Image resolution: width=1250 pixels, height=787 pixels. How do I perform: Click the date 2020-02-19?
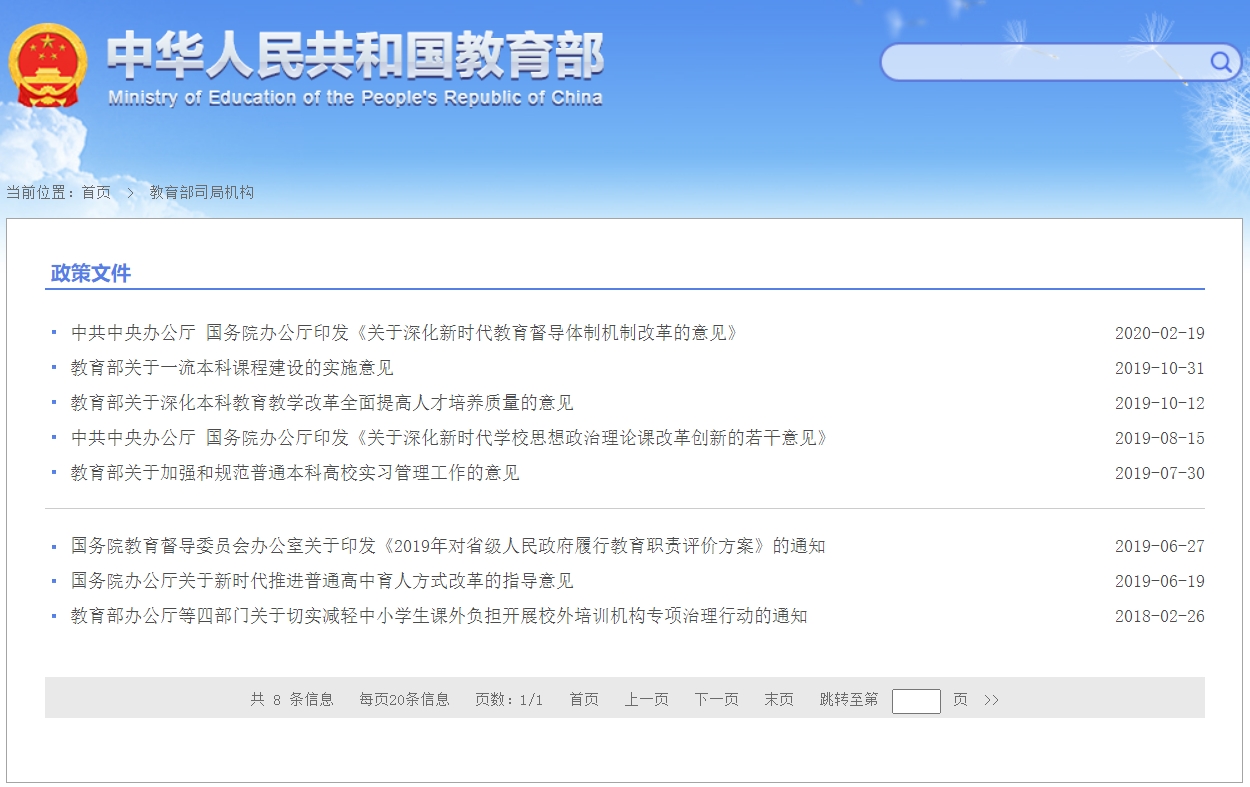point(1160,334)
